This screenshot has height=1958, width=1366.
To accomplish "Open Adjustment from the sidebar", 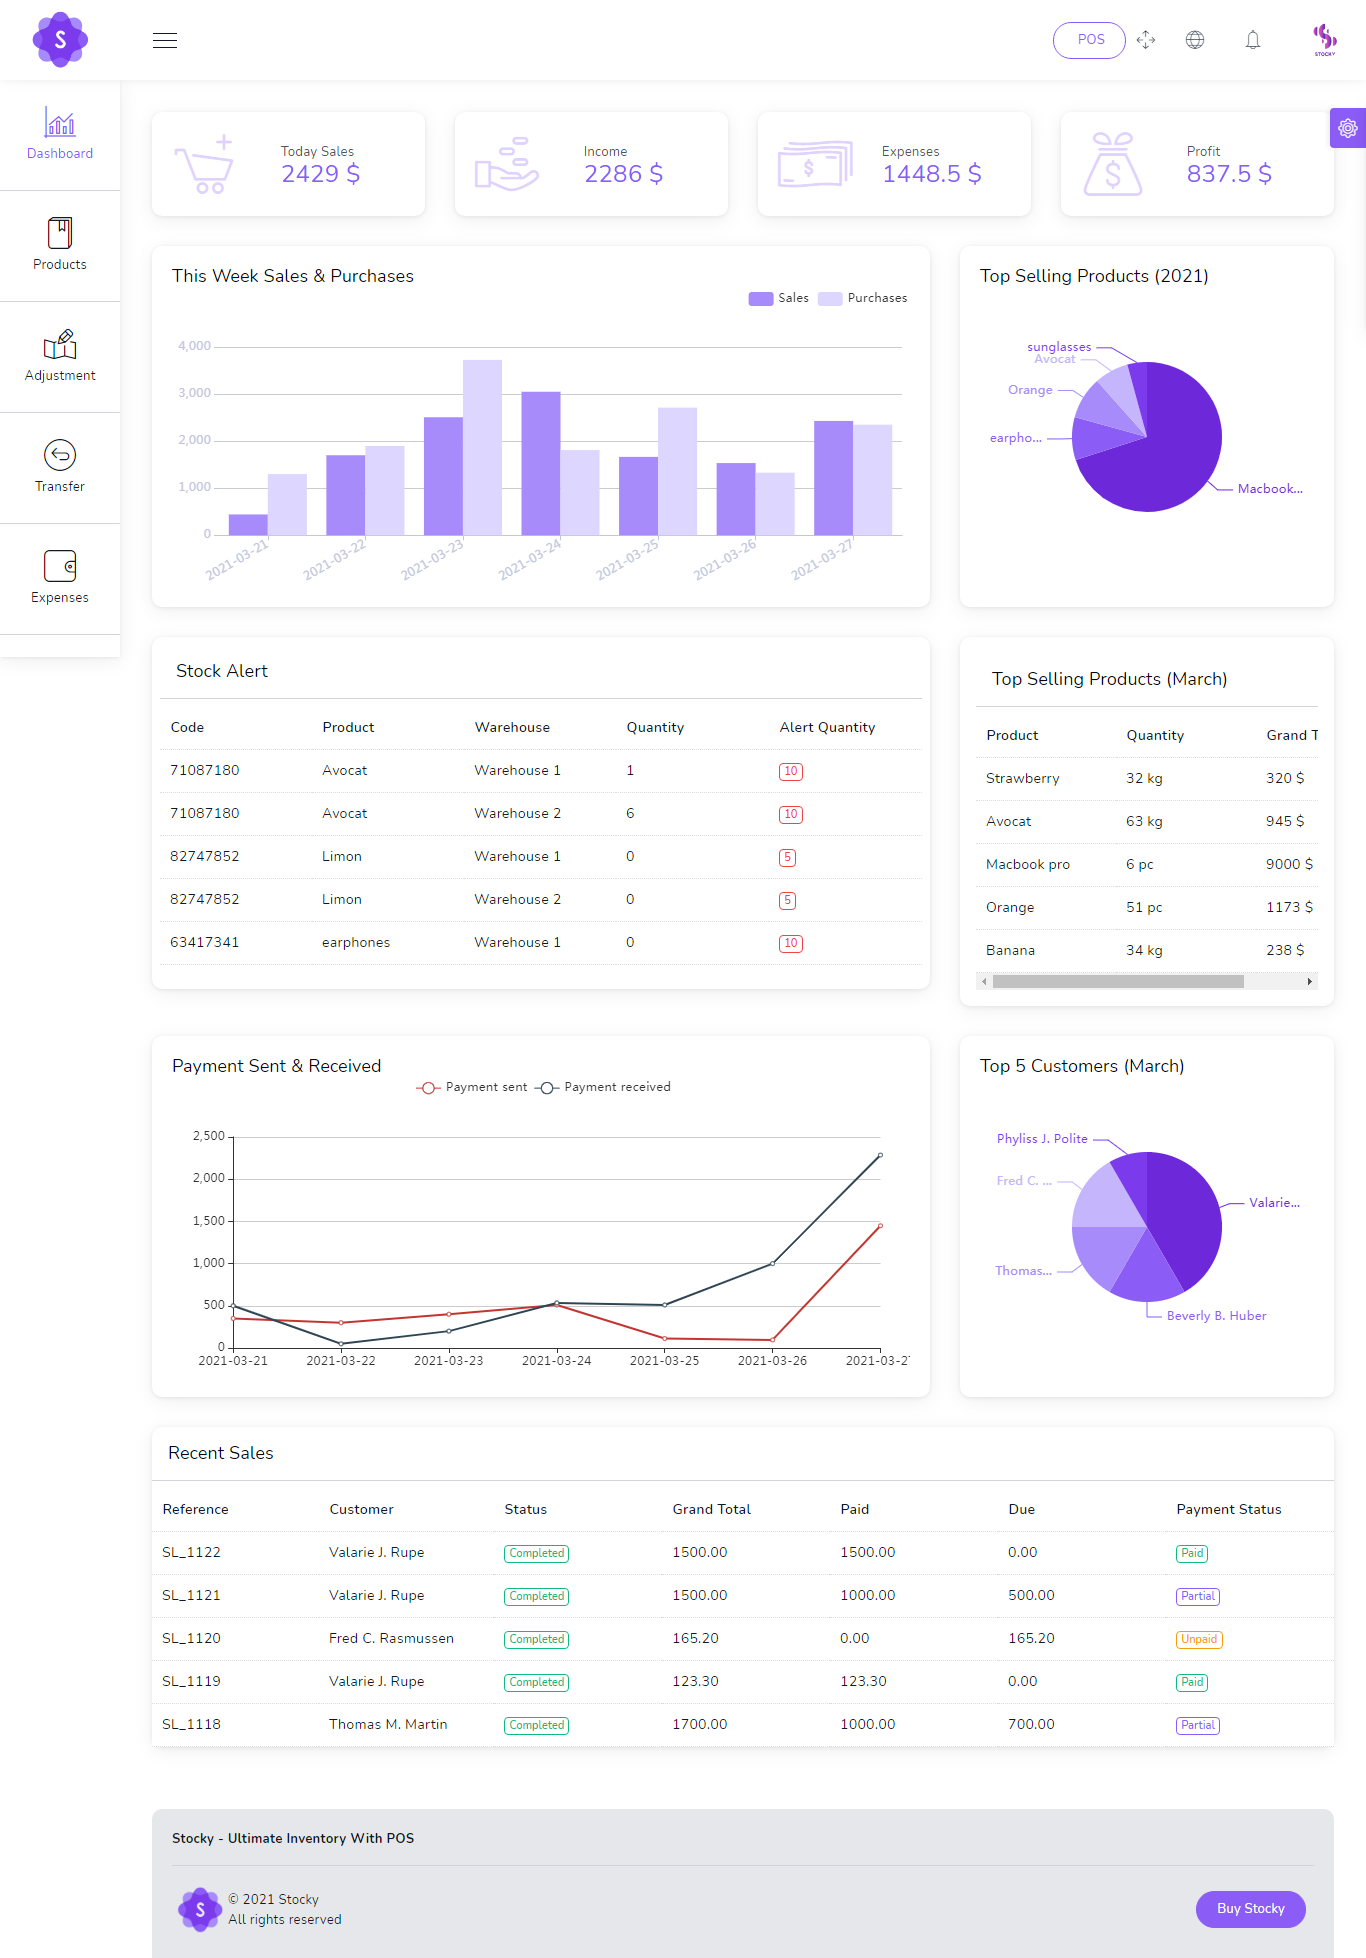I will (60, 356).
